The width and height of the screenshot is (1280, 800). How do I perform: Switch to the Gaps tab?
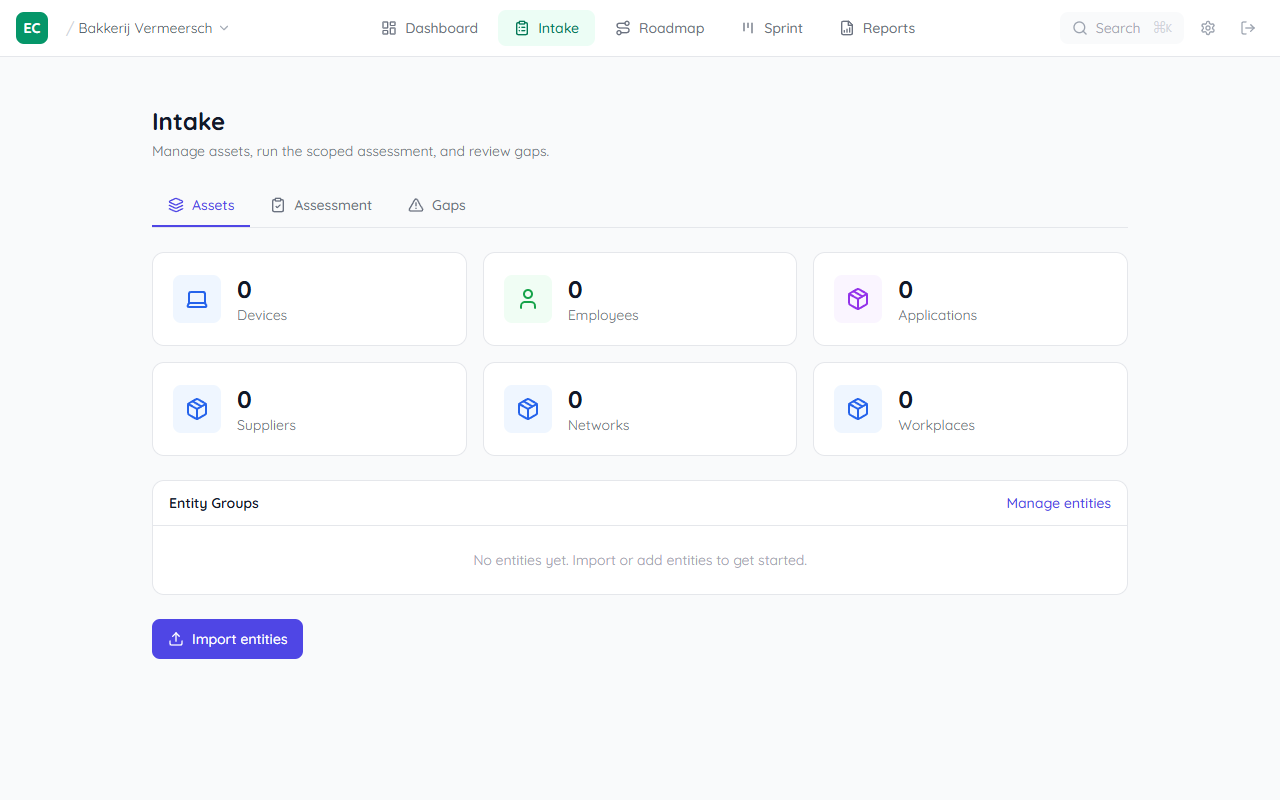coord(437,205)
